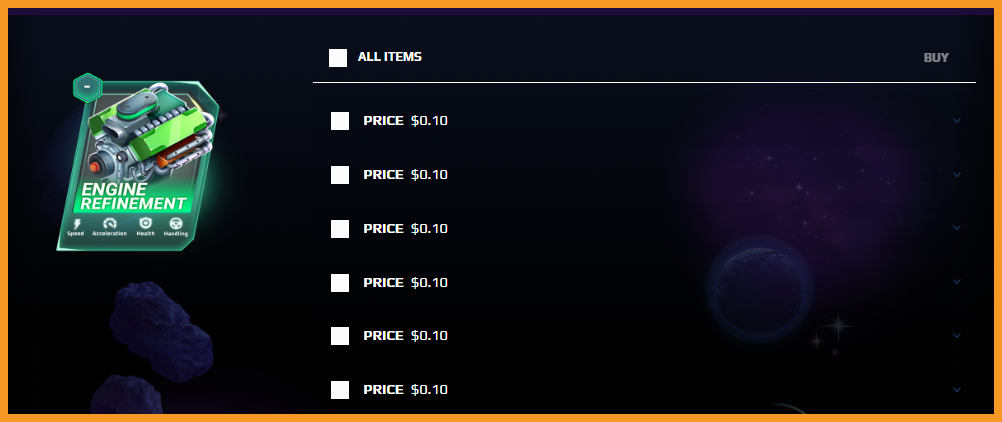Tick the third PRICE $0.10 row checkbox
Image resolution: width=1002 pixels, height=422 pixels.
340,229
